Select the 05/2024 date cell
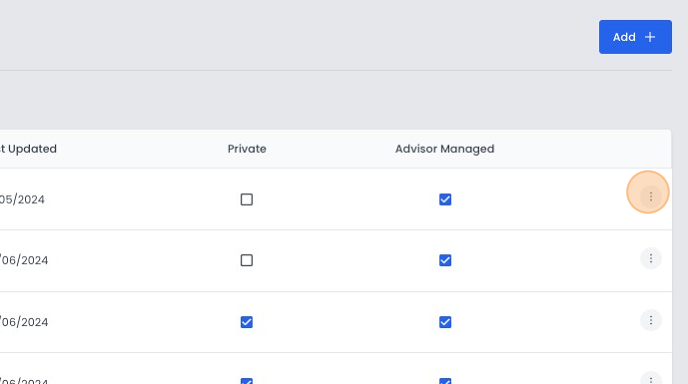The height and width of the screenshot is (384, 688). [x=22, y=200]
